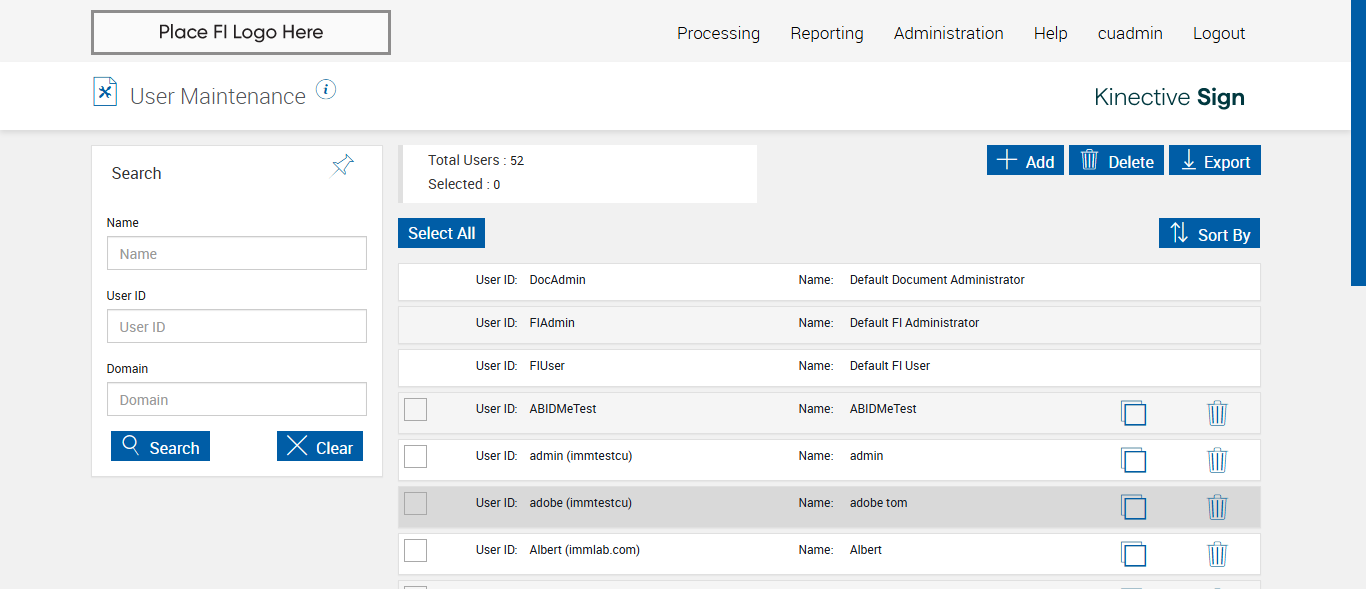Click the User ID search field

coord(237,327)
